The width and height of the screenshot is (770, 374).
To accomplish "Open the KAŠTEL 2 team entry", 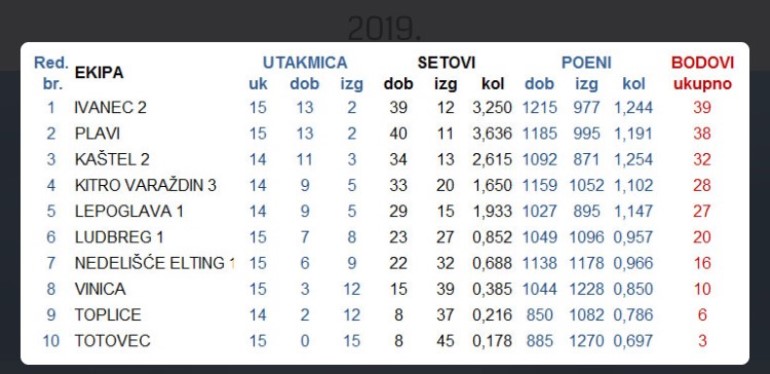I will coord(112,160).
